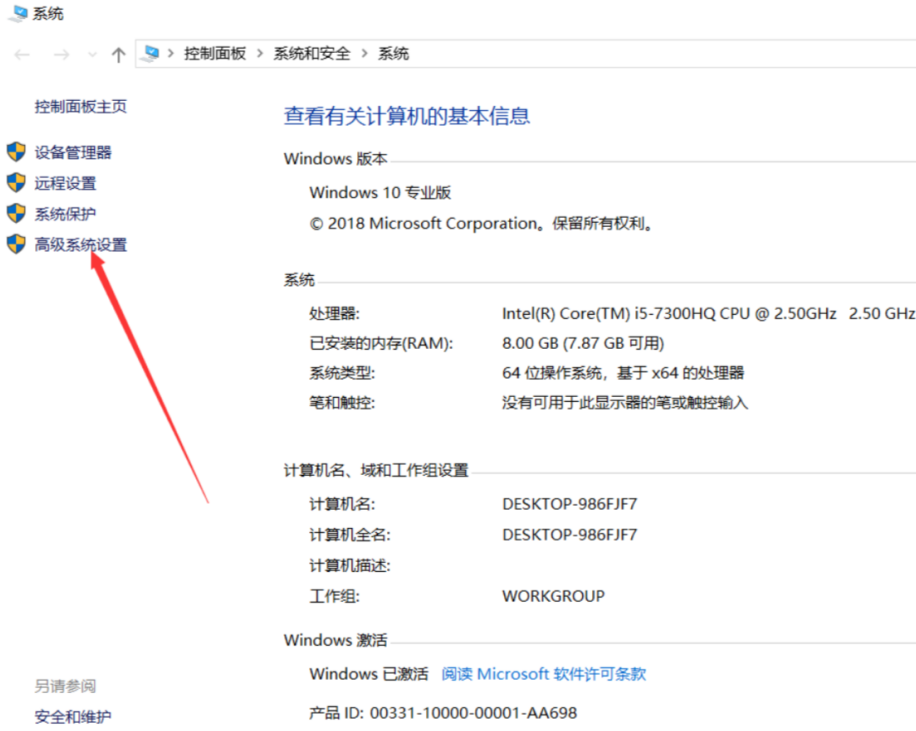Expand chevron after 控制面板 in breadcrumb
Screen dimensions: 916x731
click(260, 54)
